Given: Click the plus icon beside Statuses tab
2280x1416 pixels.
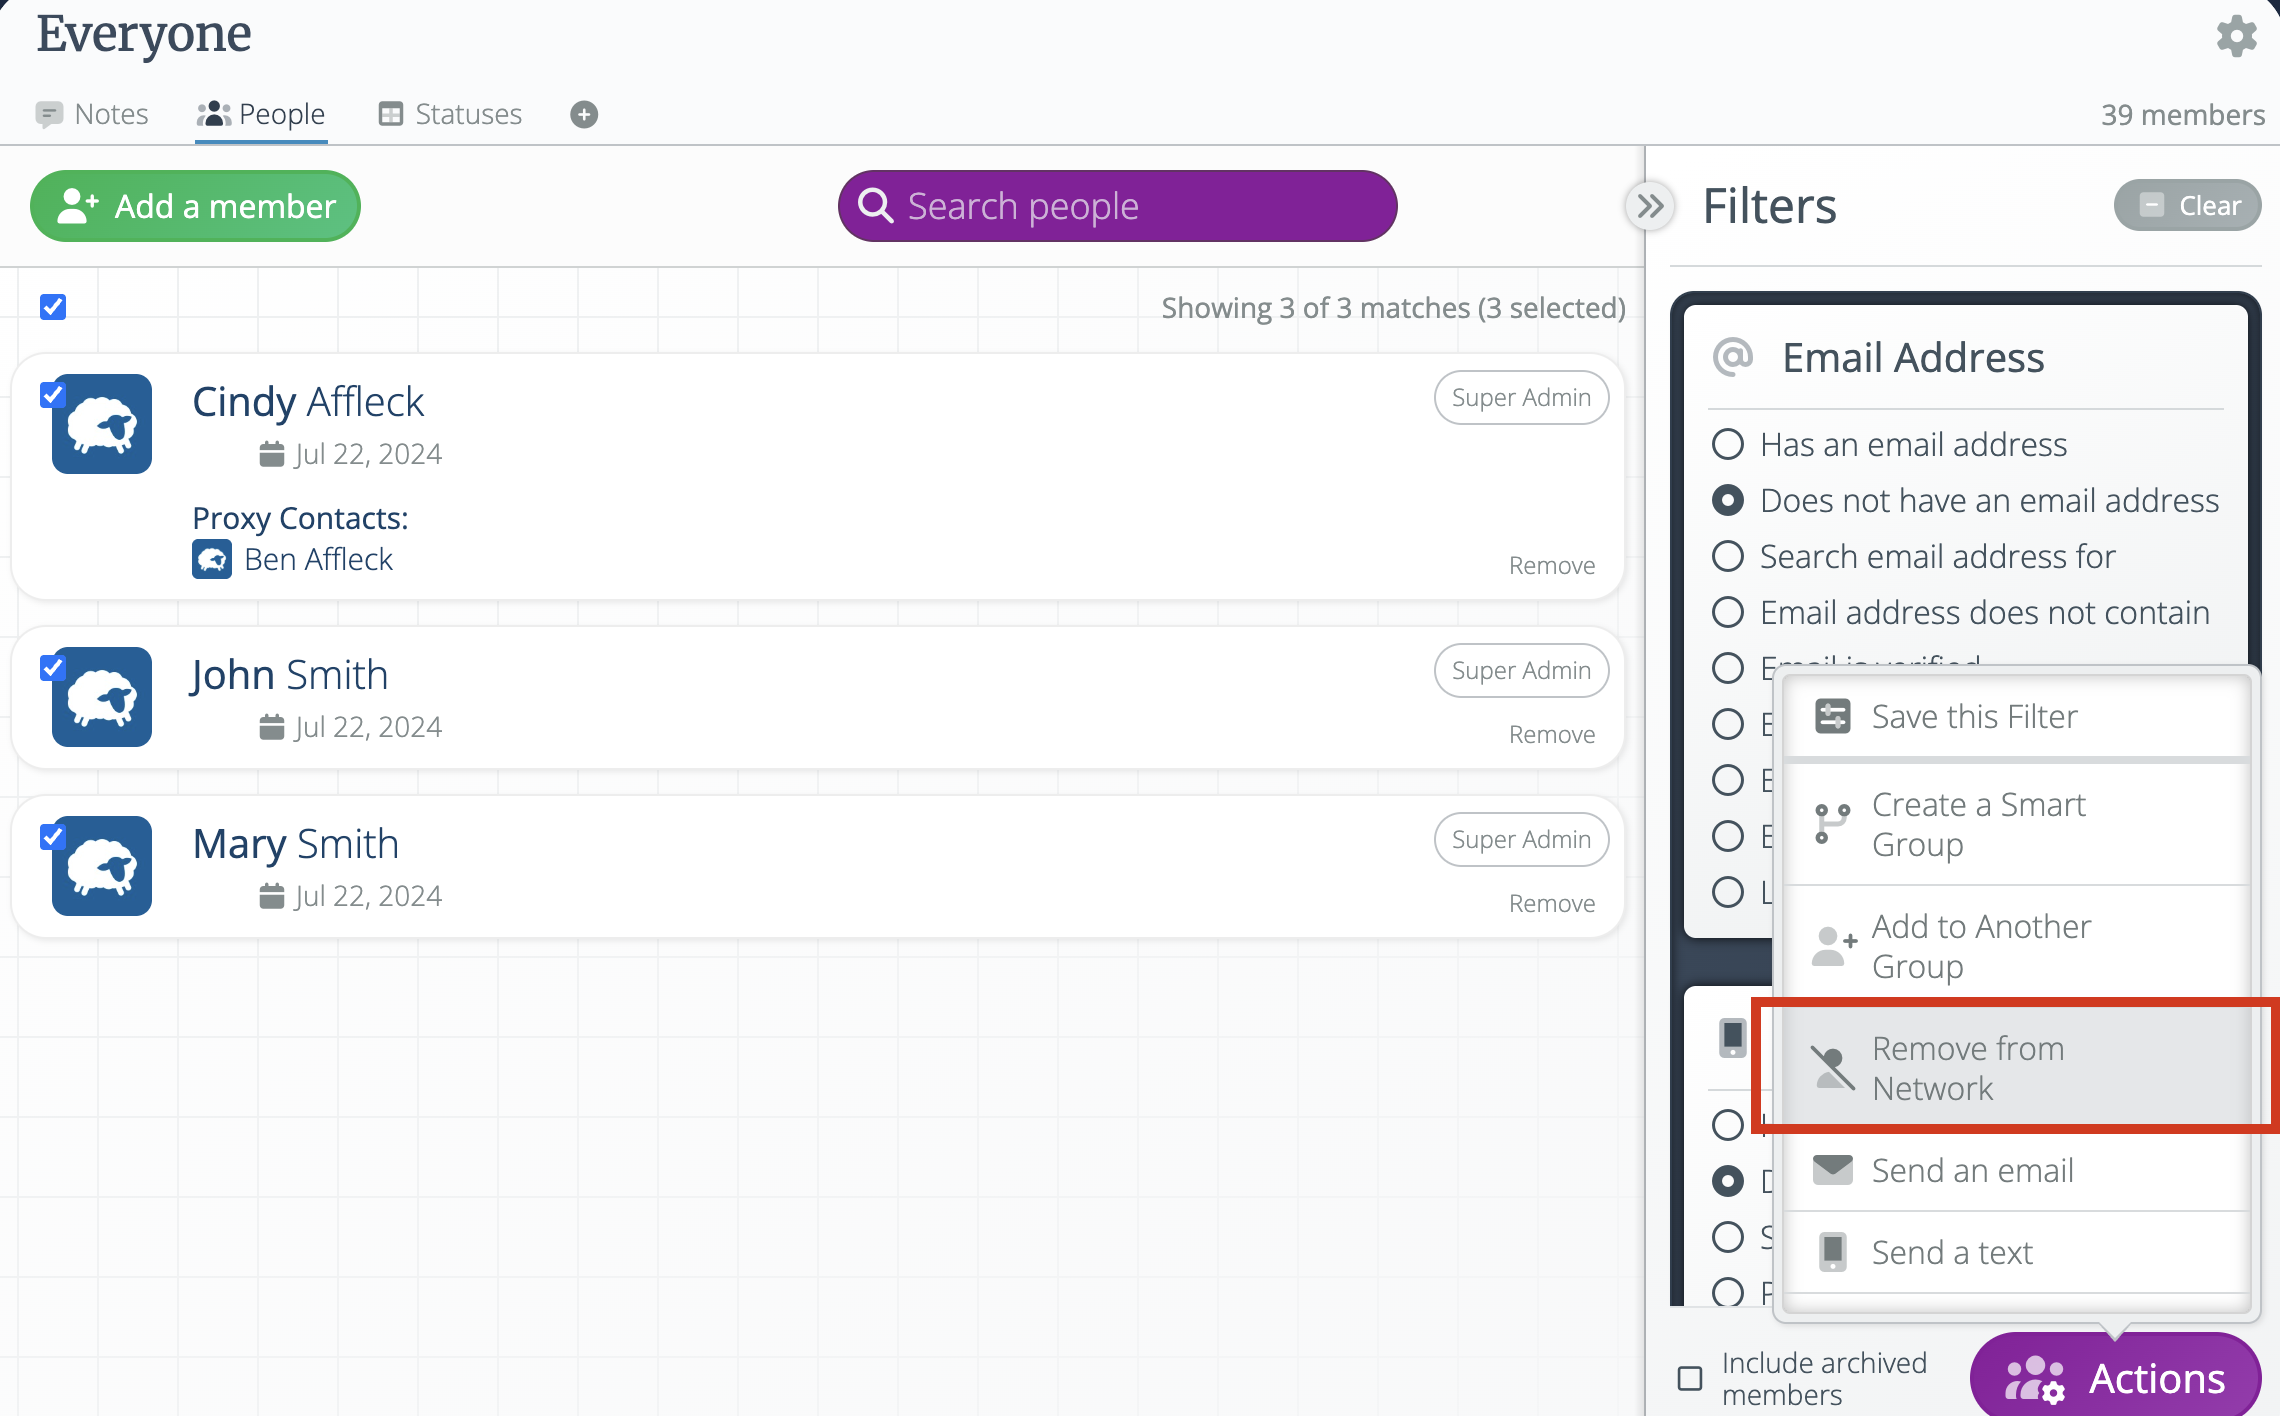Looking at the screenshot, I should click(x=584, y=115).
